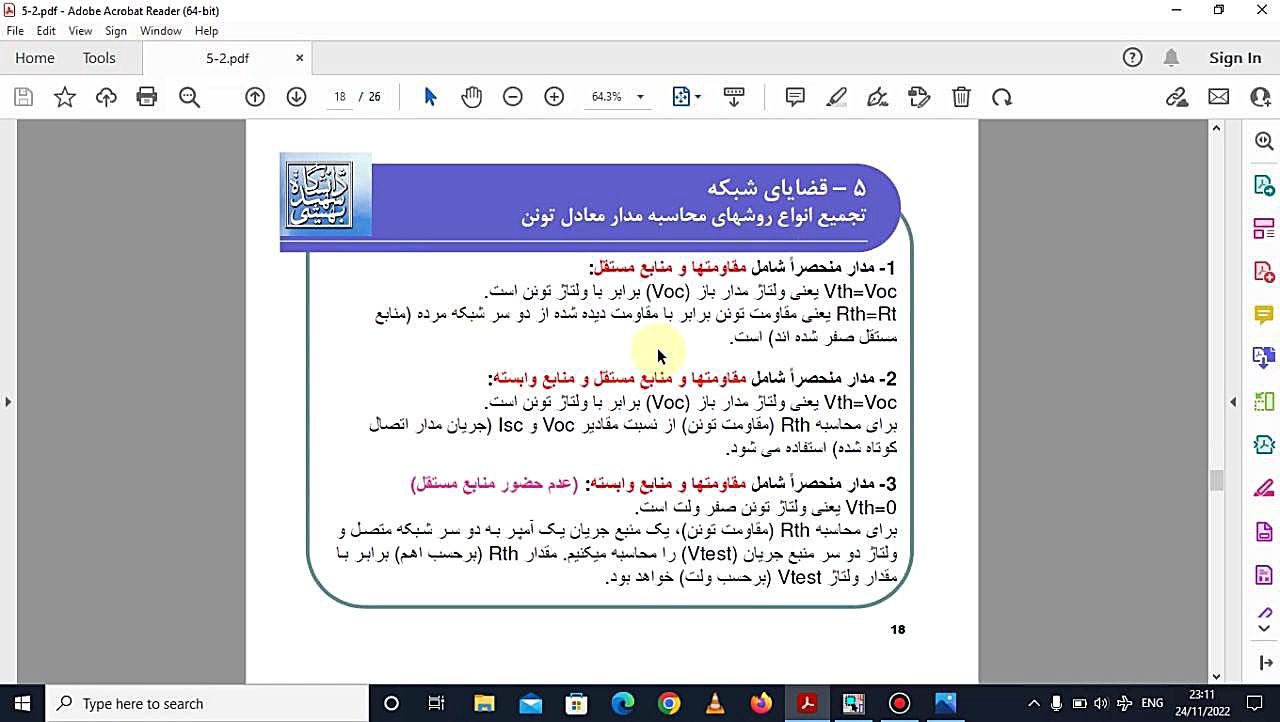
Task: Open Compress PDF tool in right pane
Action: tap(1264, 444)
